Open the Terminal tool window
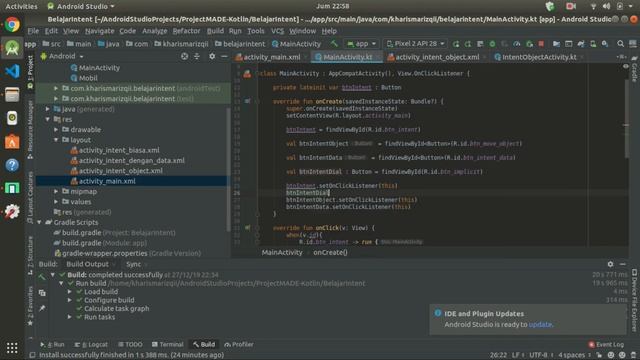Viewport: 640px width, 360px height. (x=167, y=344)
